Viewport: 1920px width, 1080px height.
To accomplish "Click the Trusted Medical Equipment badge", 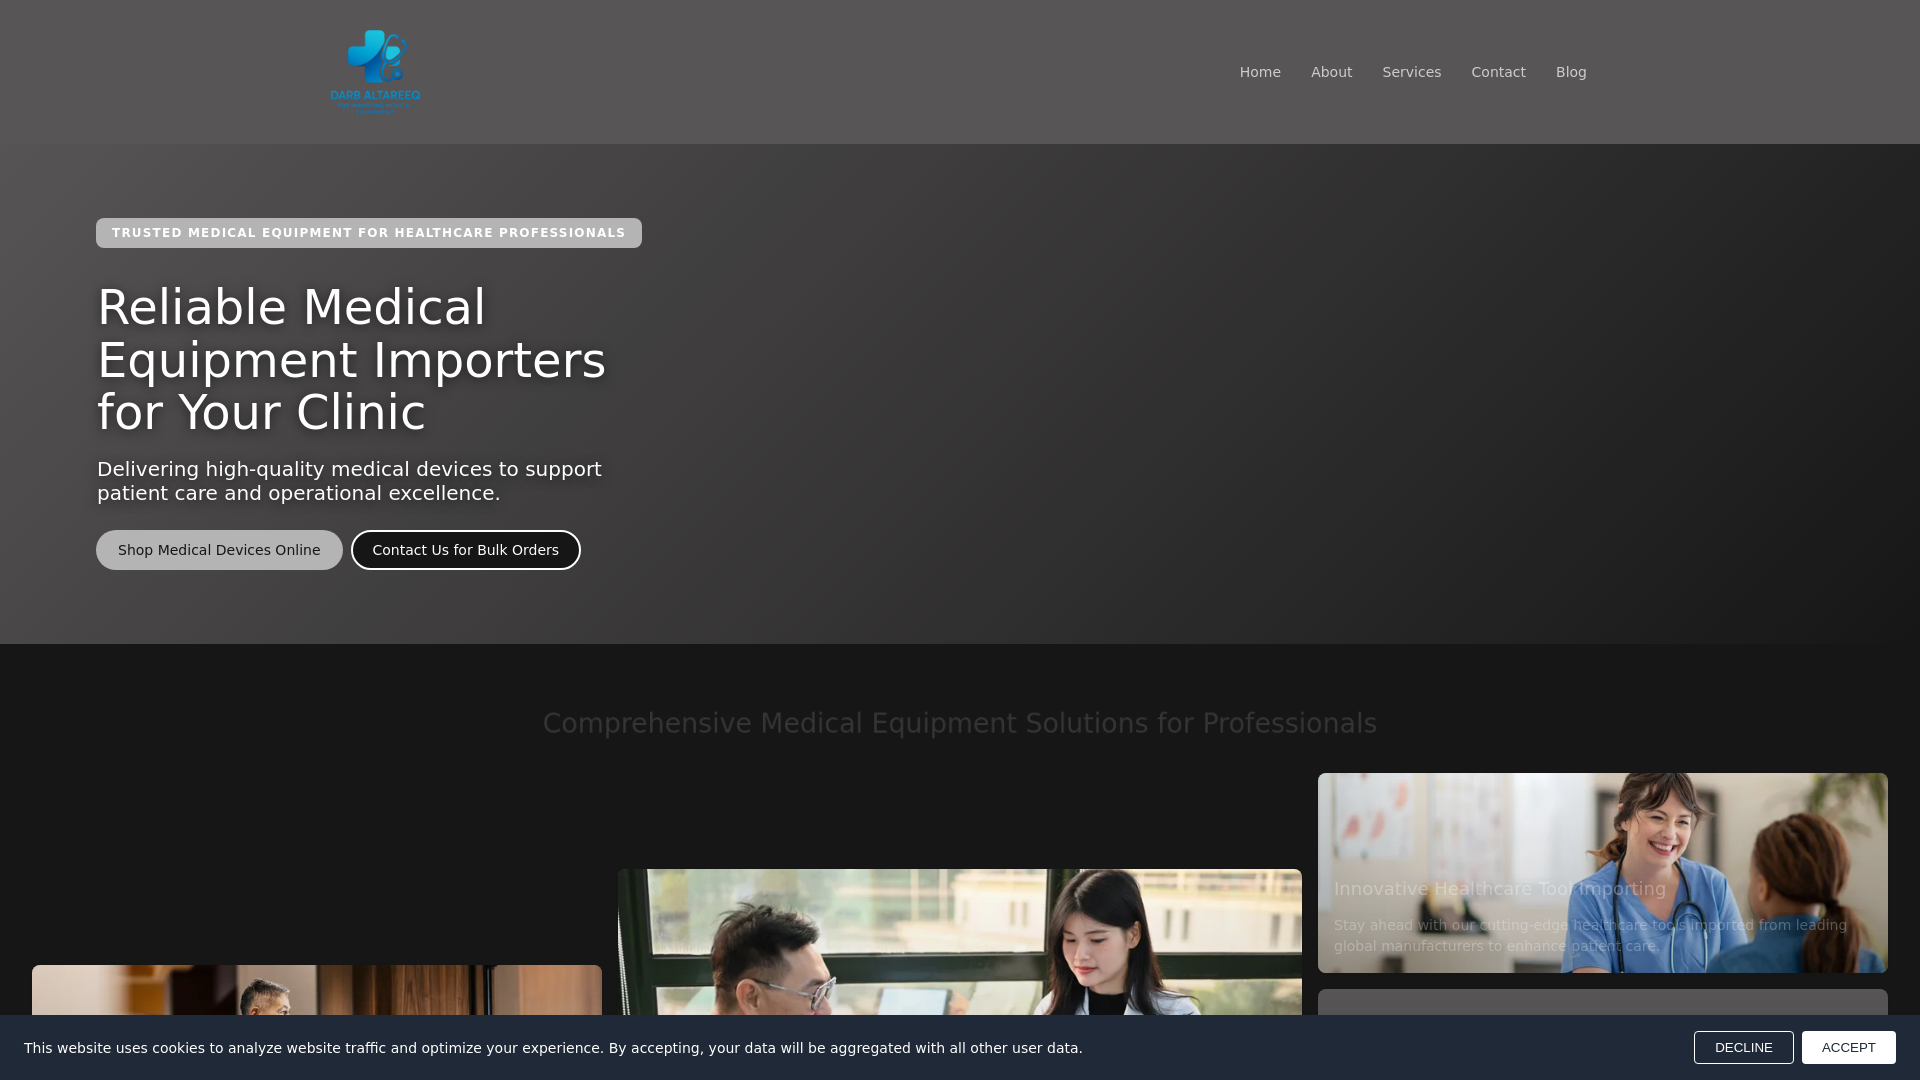I will point(368,233).
